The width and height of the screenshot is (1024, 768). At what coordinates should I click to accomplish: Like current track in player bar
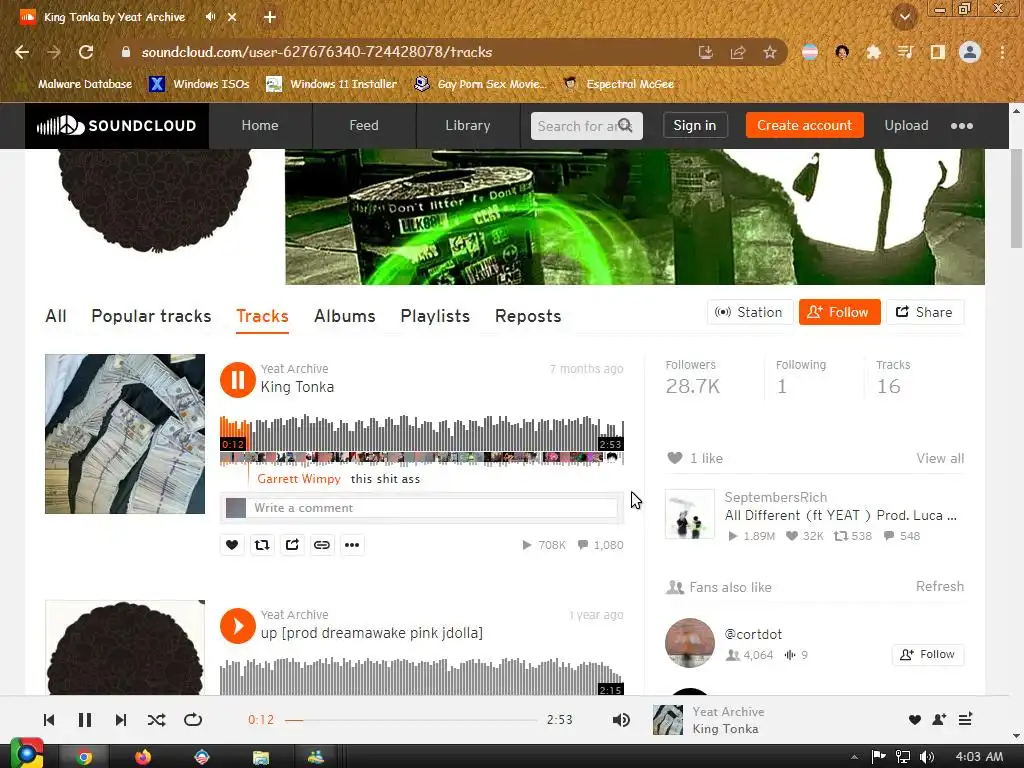pyautogui.click(x=915, y=720)
